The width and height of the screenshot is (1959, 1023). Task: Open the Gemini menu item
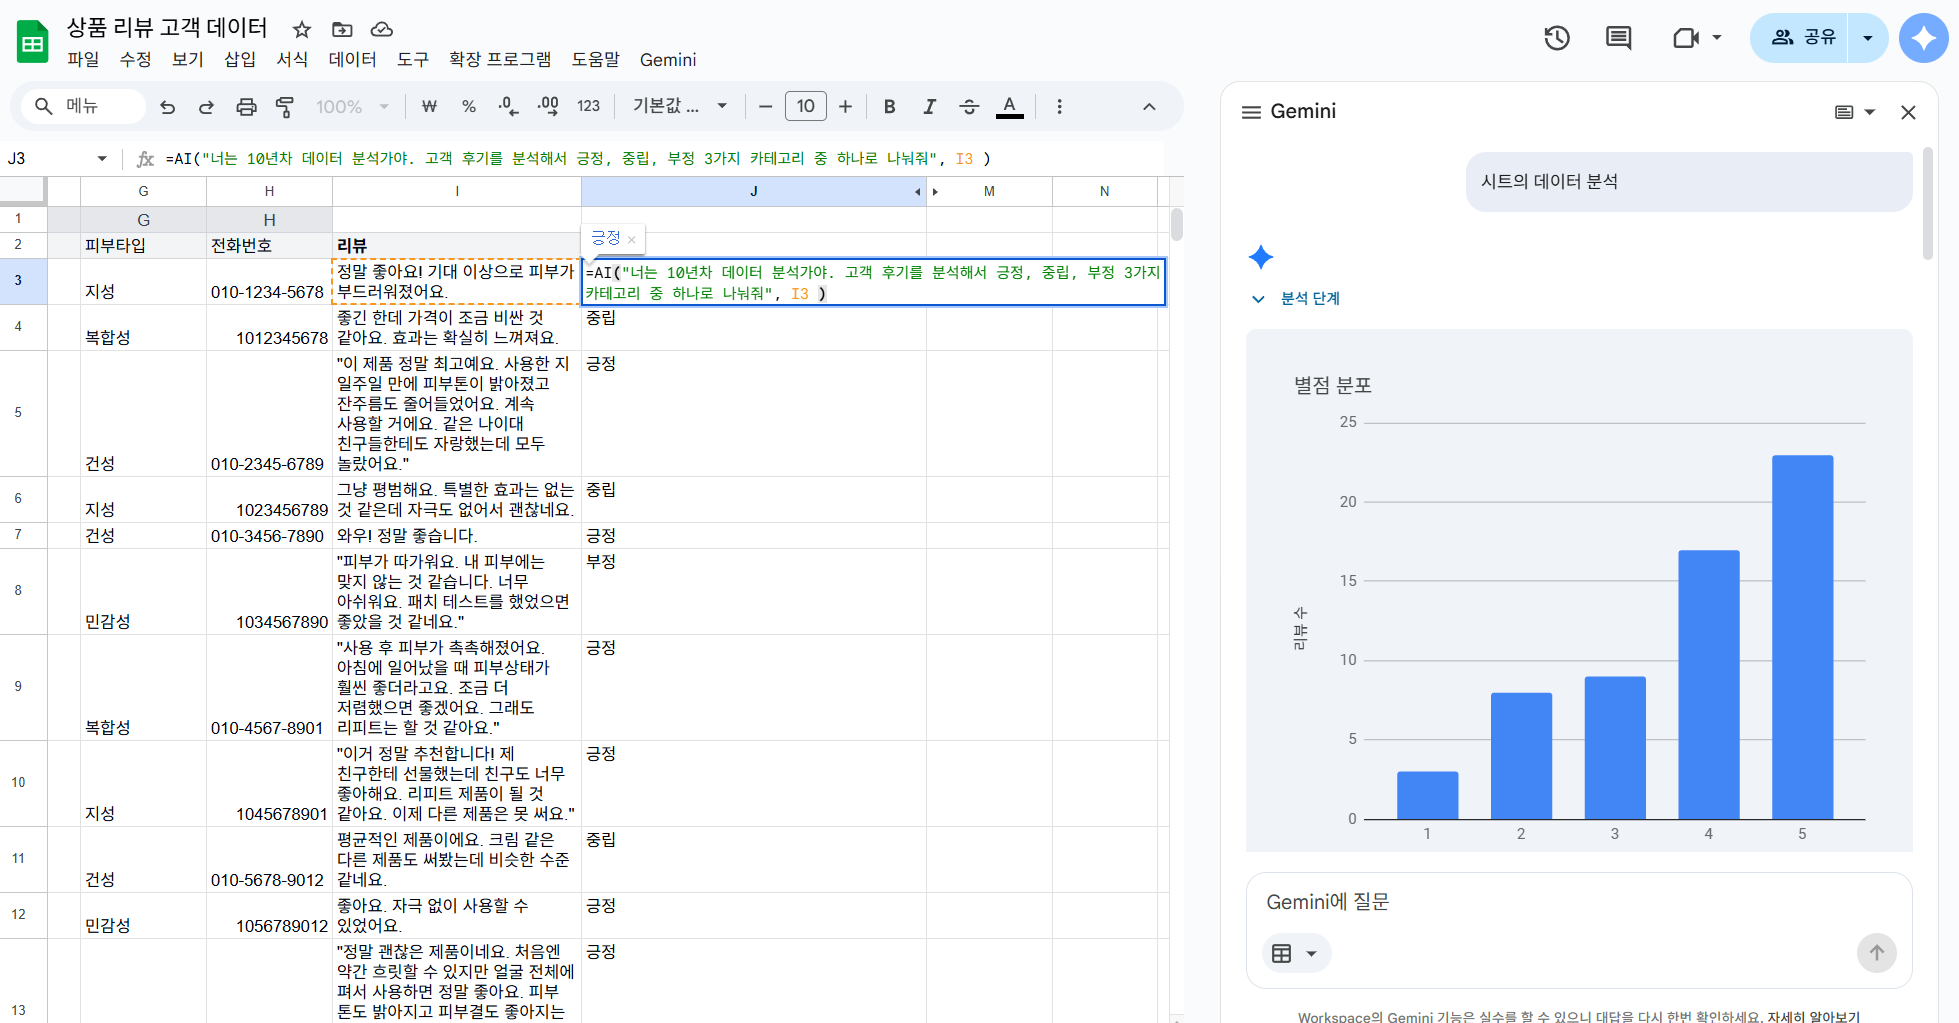667,60
